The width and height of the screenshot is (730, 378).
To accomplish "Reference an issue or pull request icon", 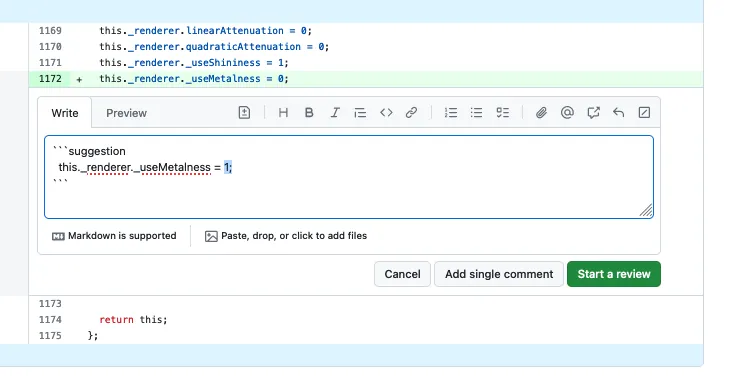I will [x=593, y=113].
